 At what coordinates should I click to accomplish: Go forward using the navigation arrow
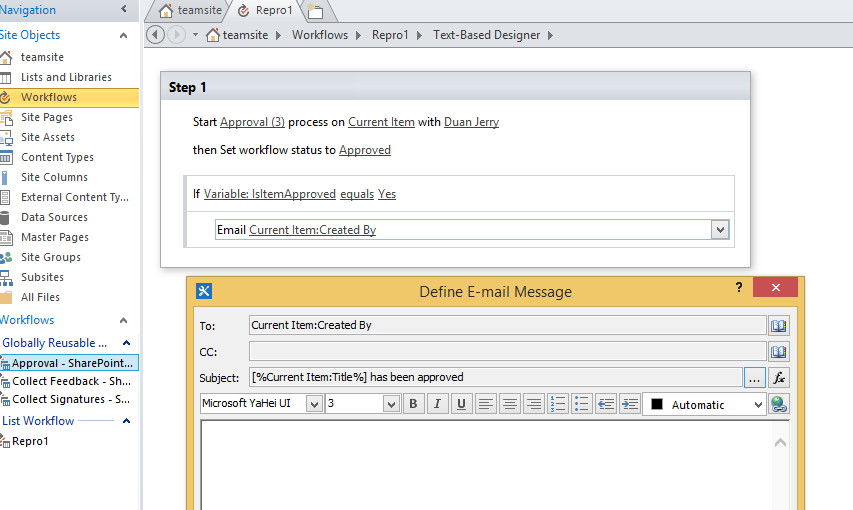coord(176,35)
